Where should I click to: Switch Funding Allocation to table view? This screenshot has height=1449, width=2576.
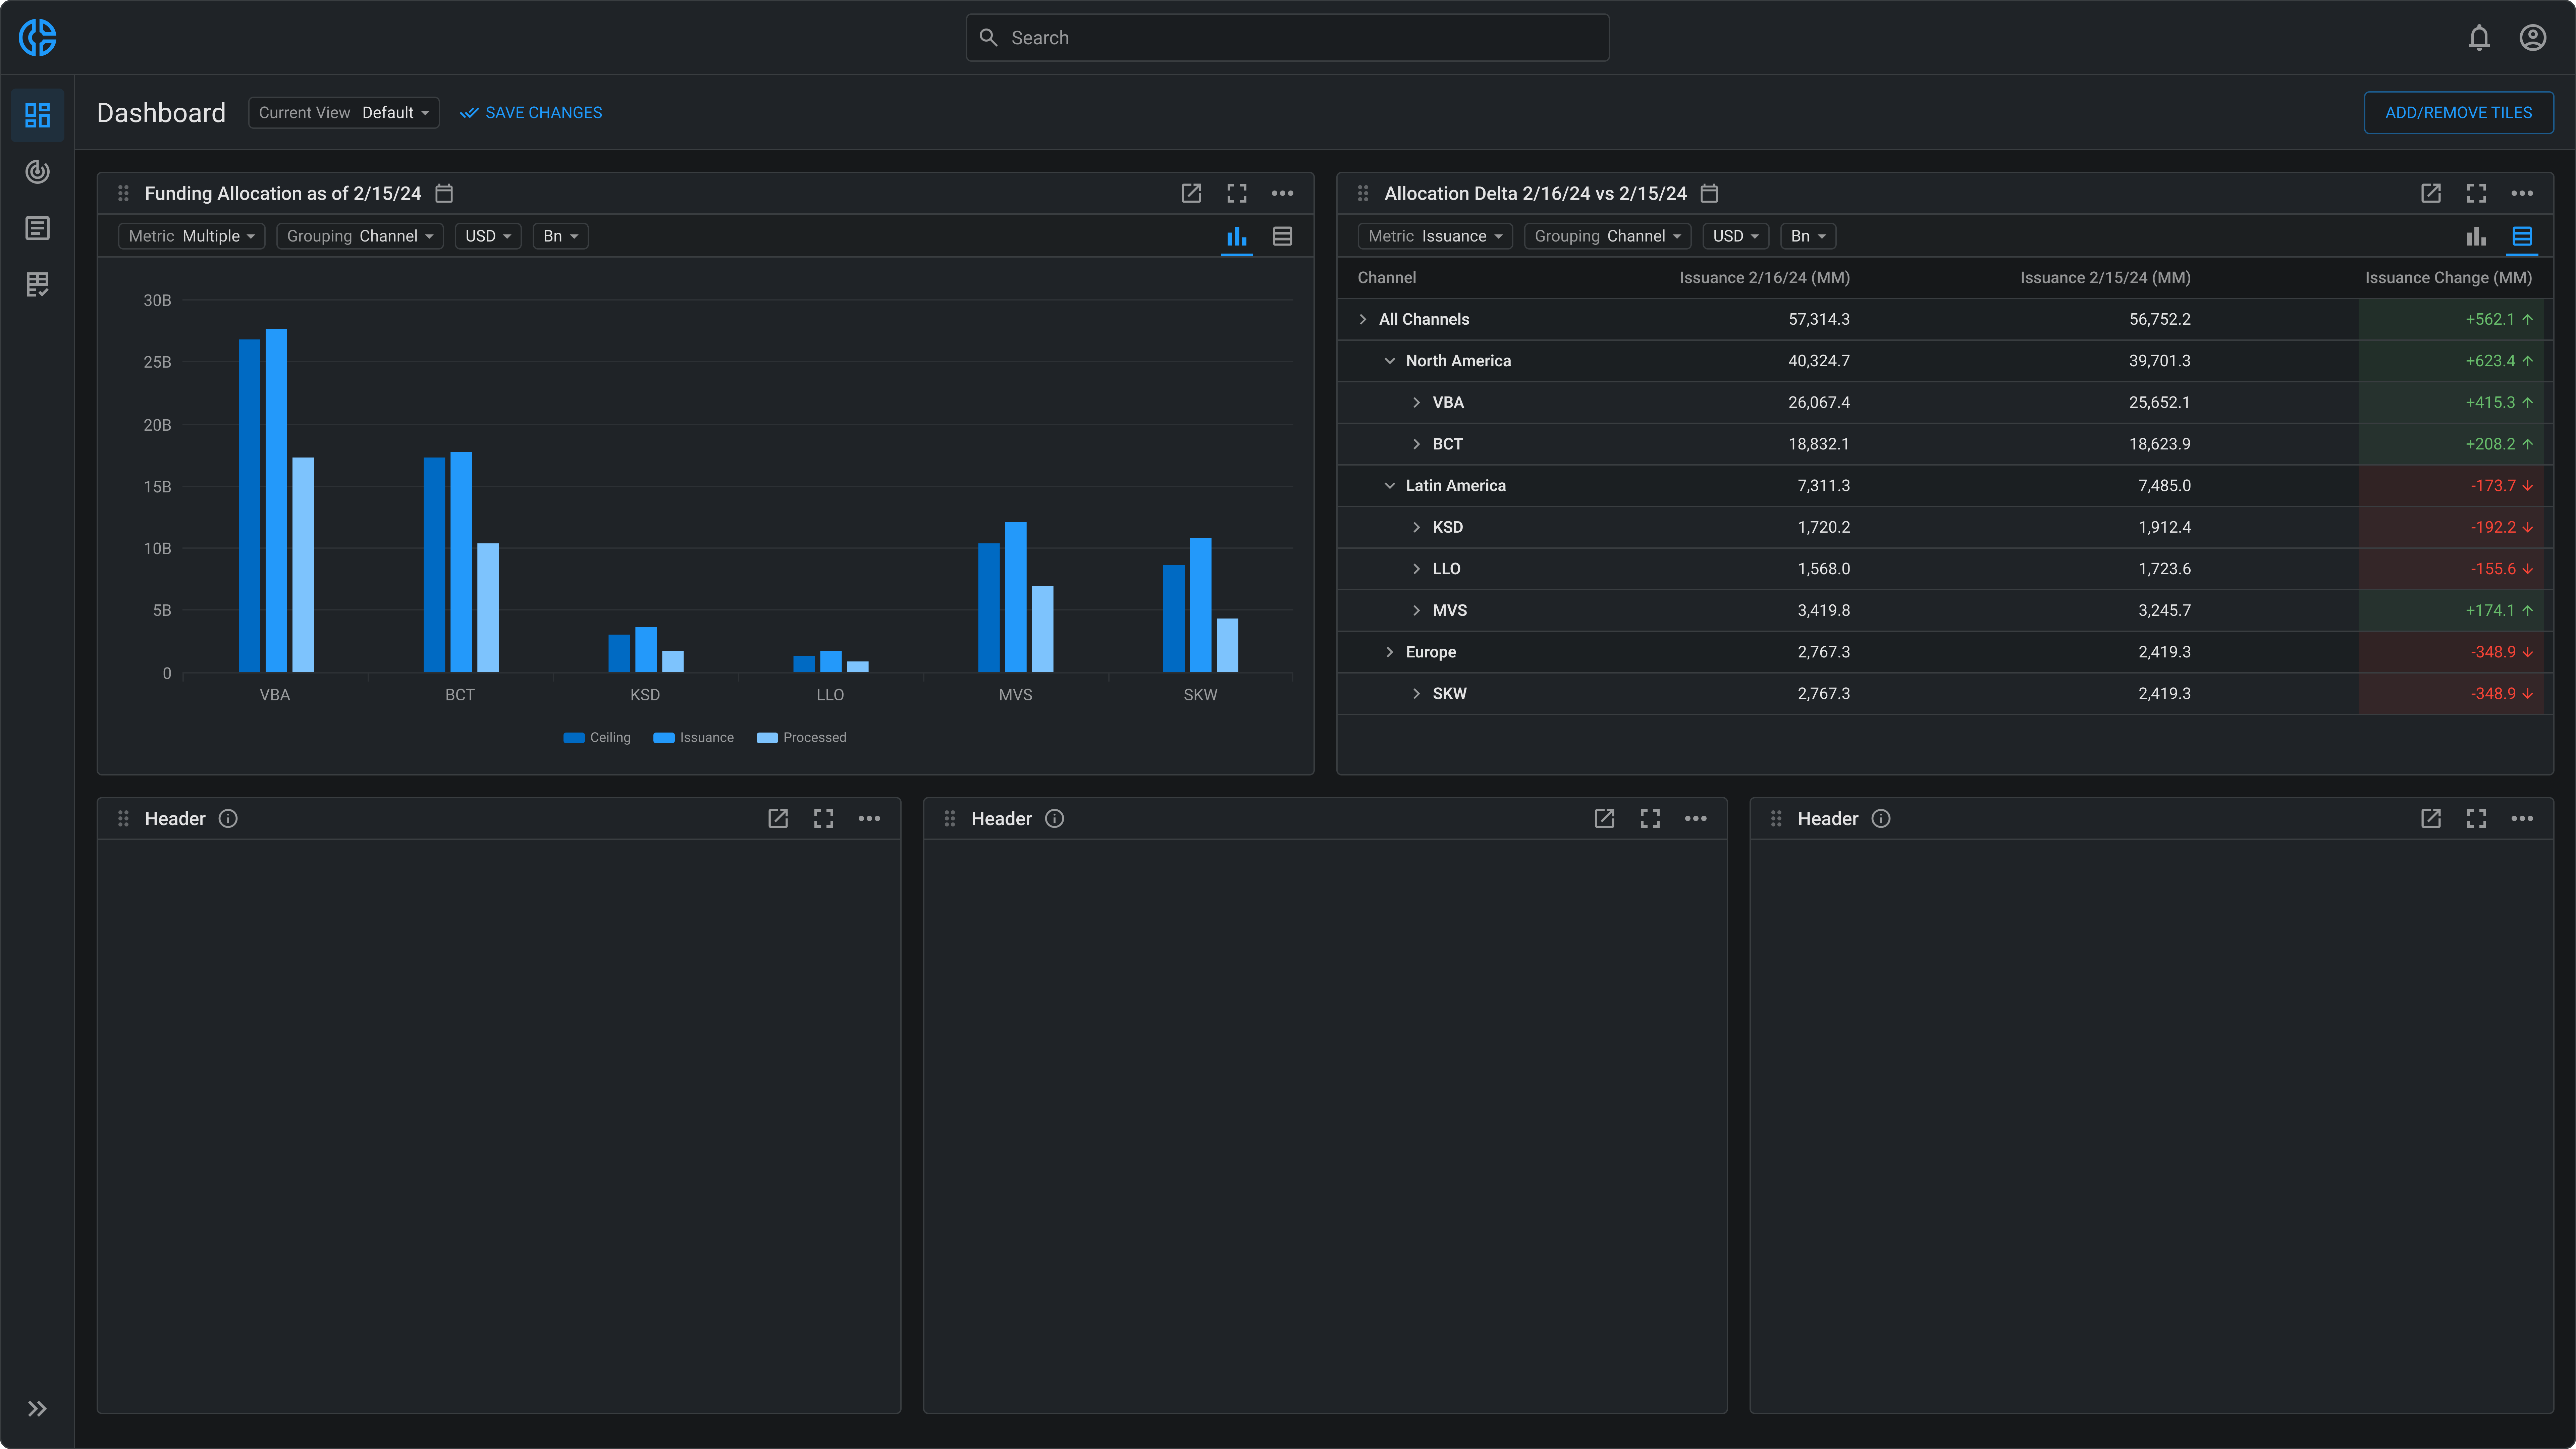point(1282,236)
